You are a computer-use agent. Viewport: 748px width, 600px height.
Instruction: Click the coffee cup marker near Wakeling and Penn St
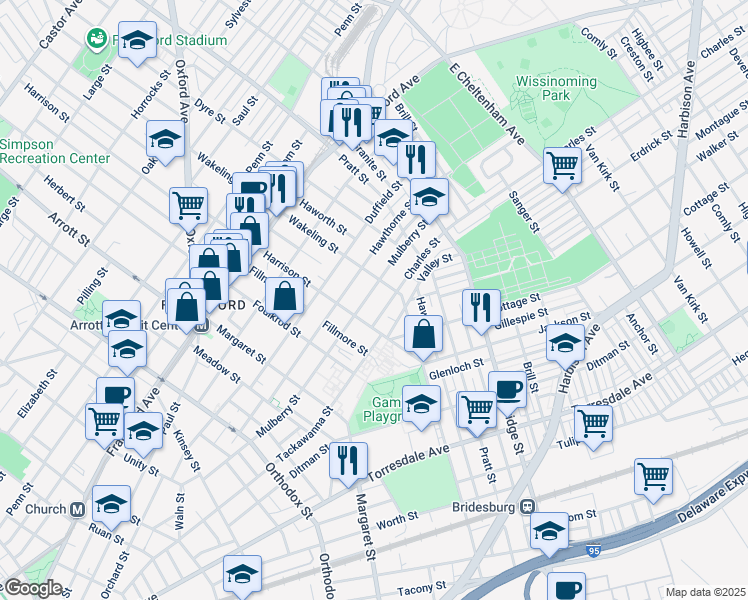pos(252,186)
